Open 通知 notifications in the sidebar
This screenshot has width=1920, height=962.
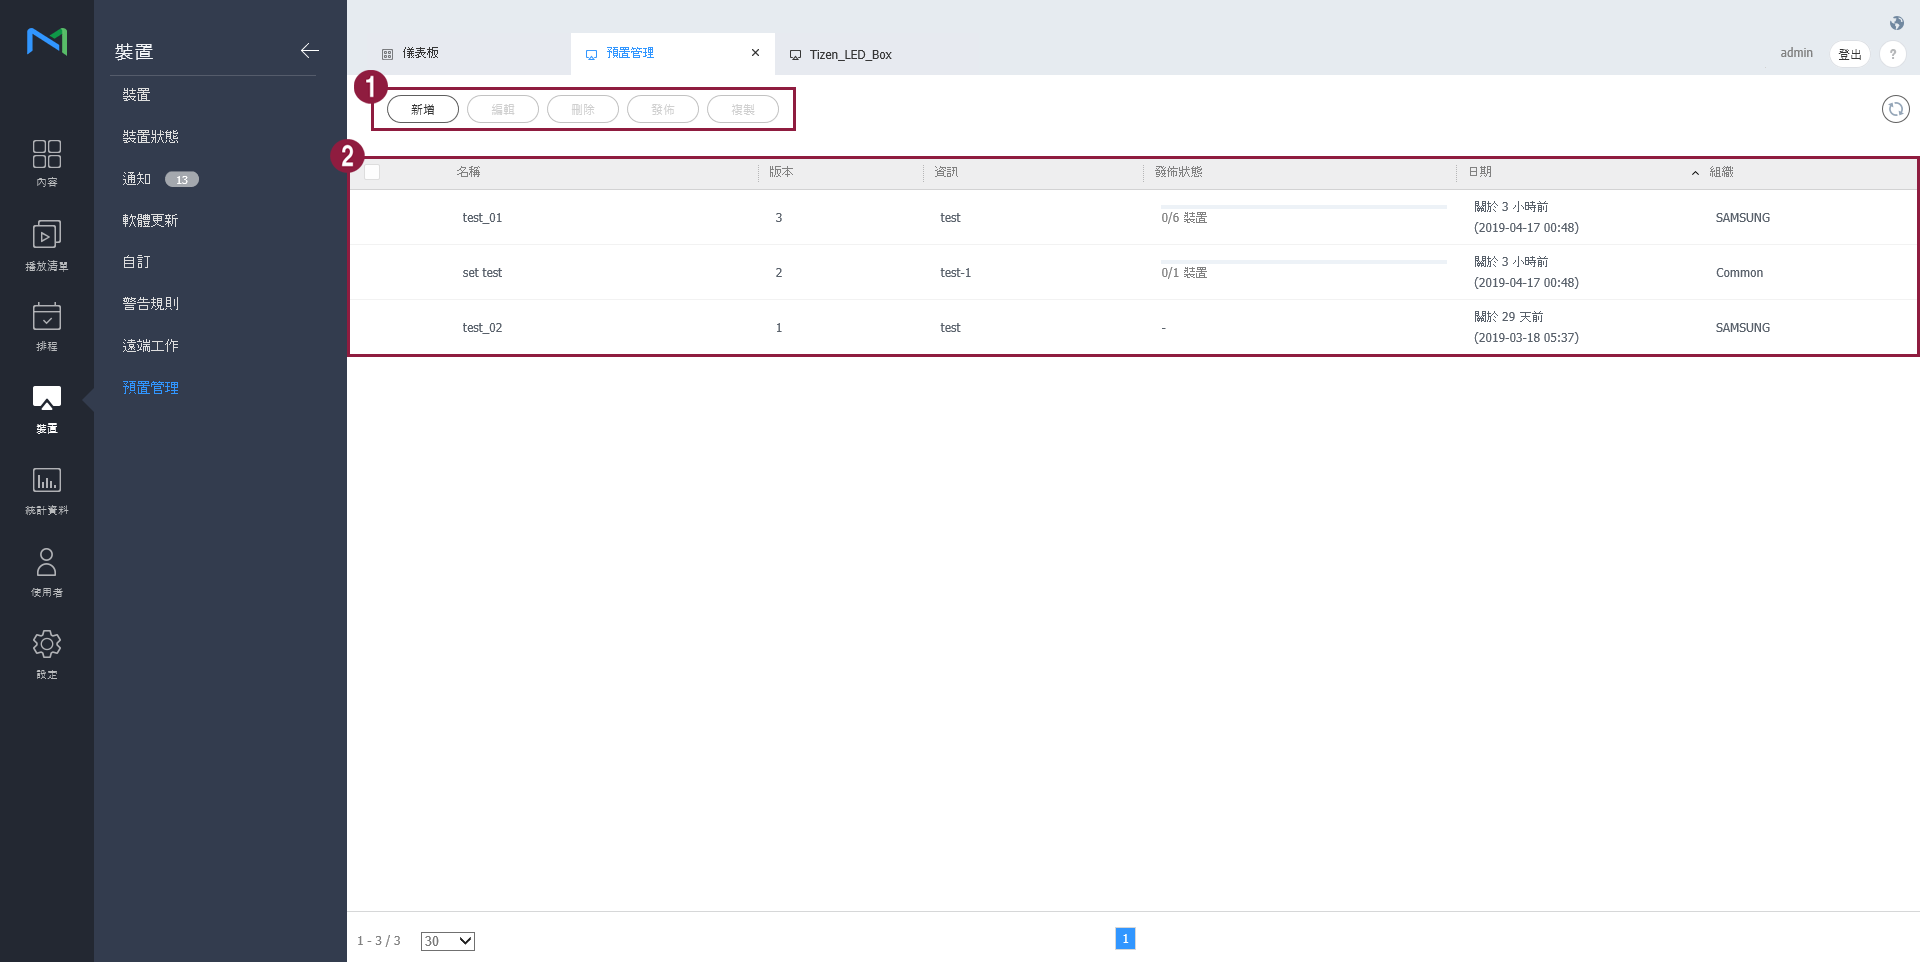tap(137, 179)
